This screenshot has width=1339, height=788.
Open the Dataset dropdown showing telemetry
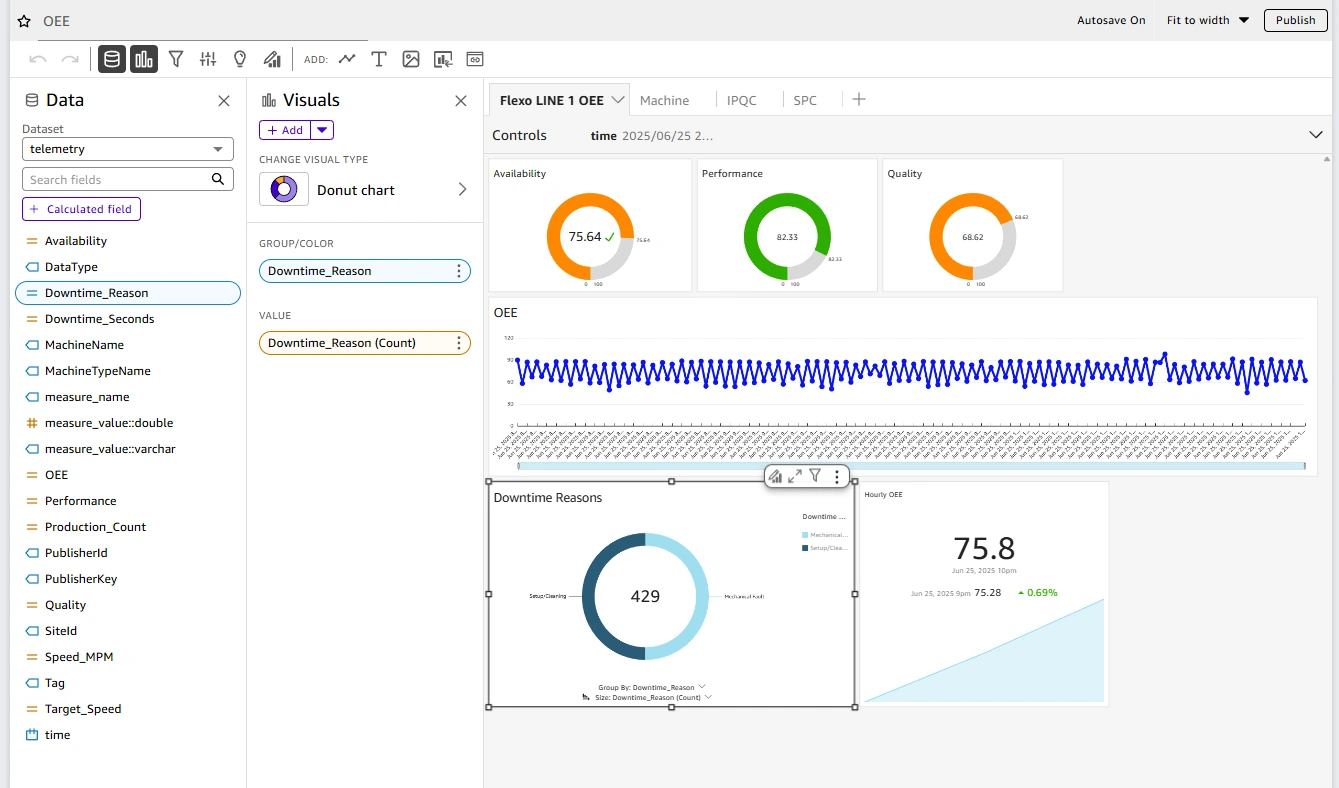[127, 148]
